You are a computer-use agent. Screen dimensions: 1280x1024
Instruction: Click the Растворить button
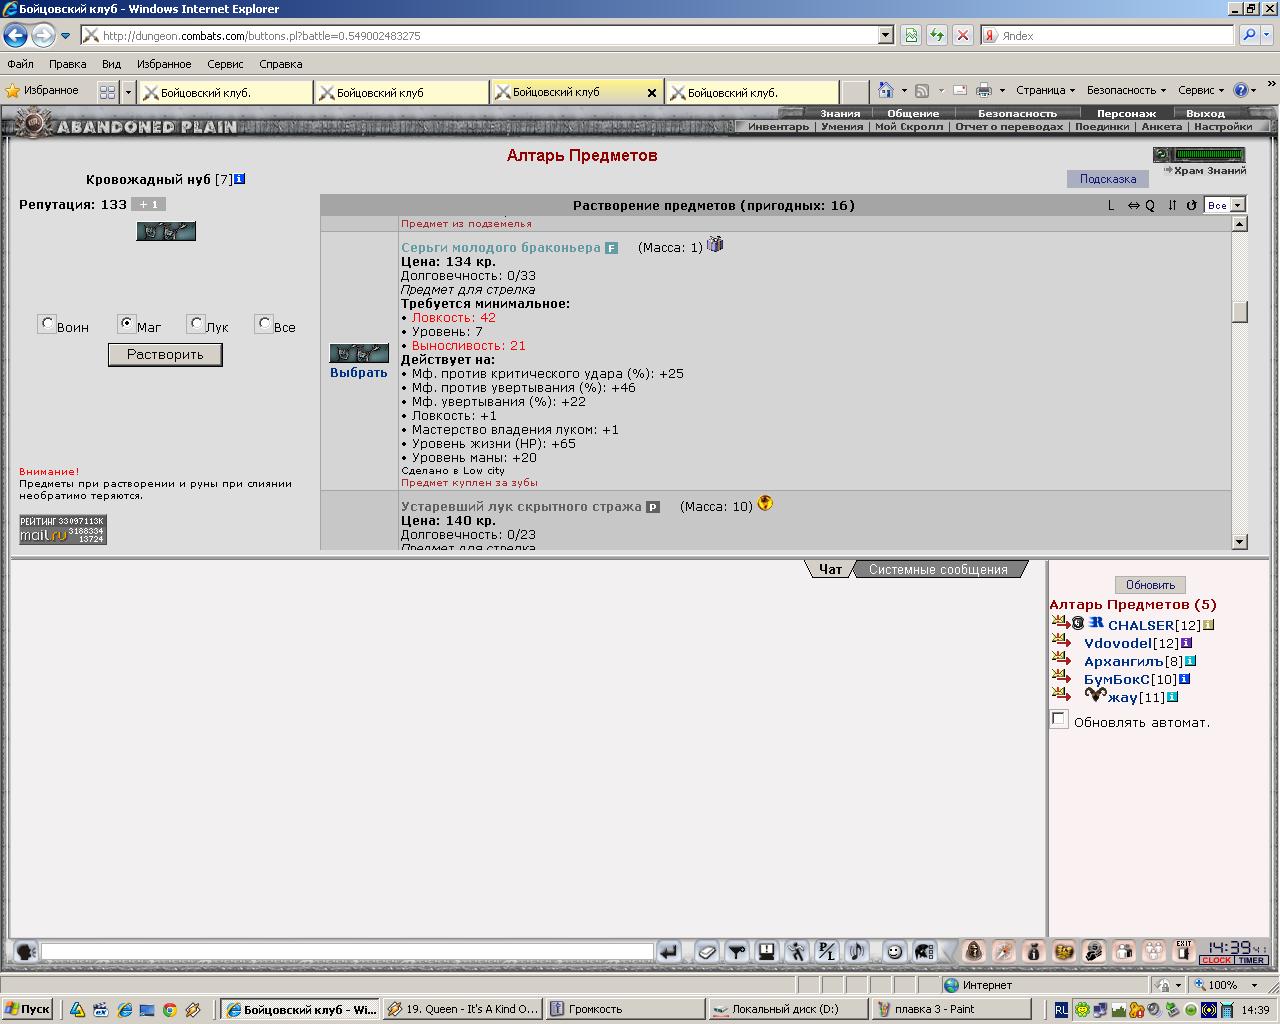pyautogui.click(x=165, y=354)
